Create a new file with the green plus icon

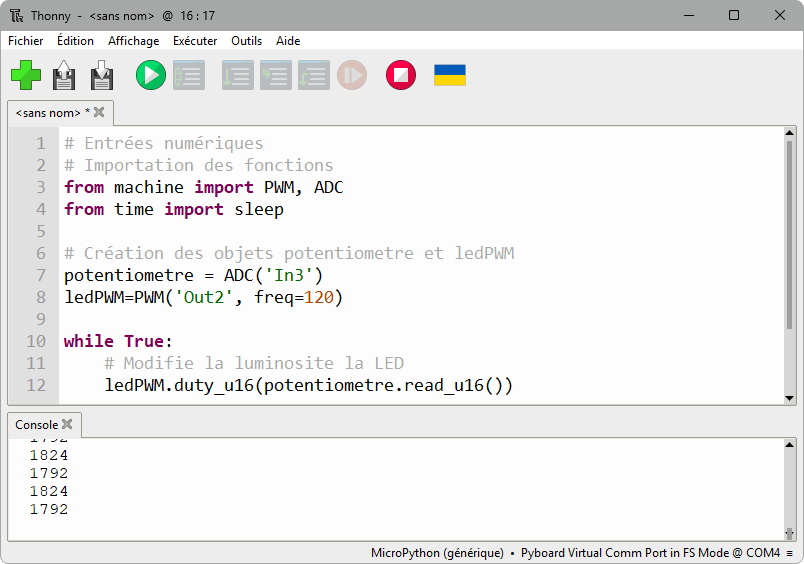(26, 75)
